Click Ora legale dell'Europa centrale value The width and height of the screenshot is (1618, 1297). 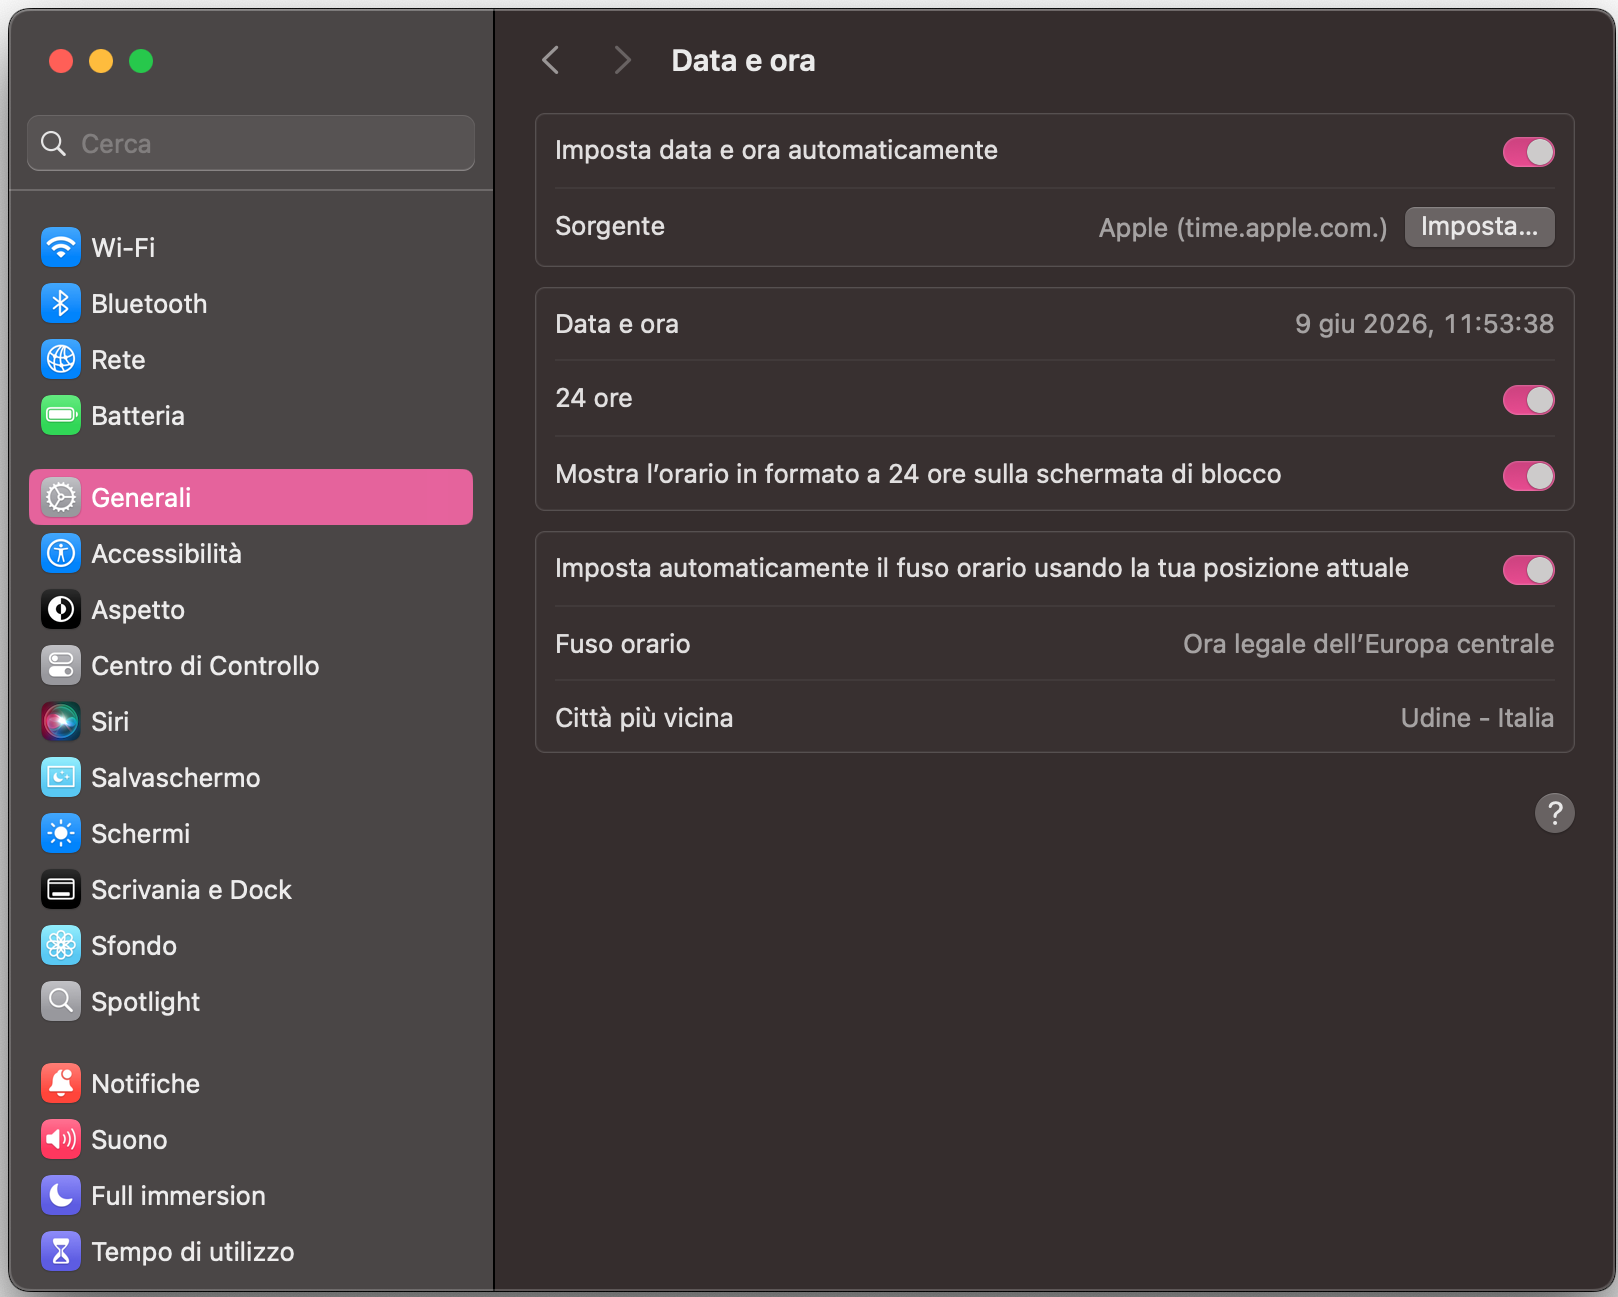[1368, 644]
